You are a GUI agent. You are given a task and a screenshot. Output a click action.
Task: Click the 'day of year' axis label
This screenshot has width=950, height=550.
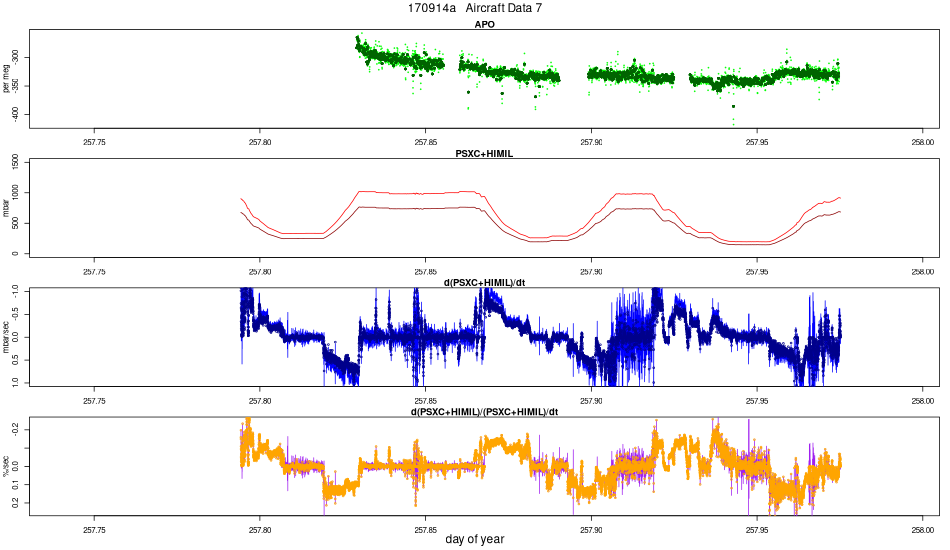(x=474, y=539)
